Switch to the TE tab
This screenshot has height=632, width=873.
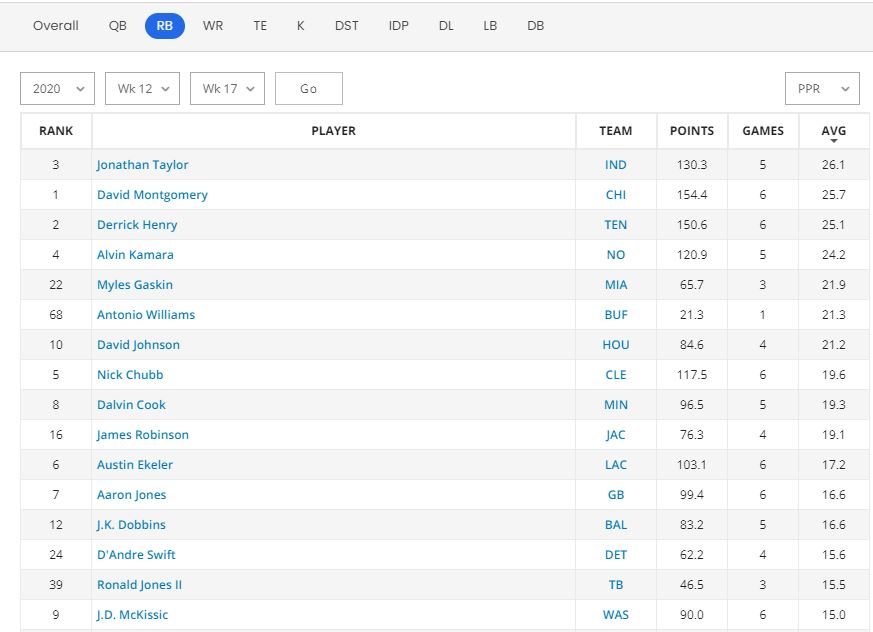pyautogui.click(x=260, y=26)
